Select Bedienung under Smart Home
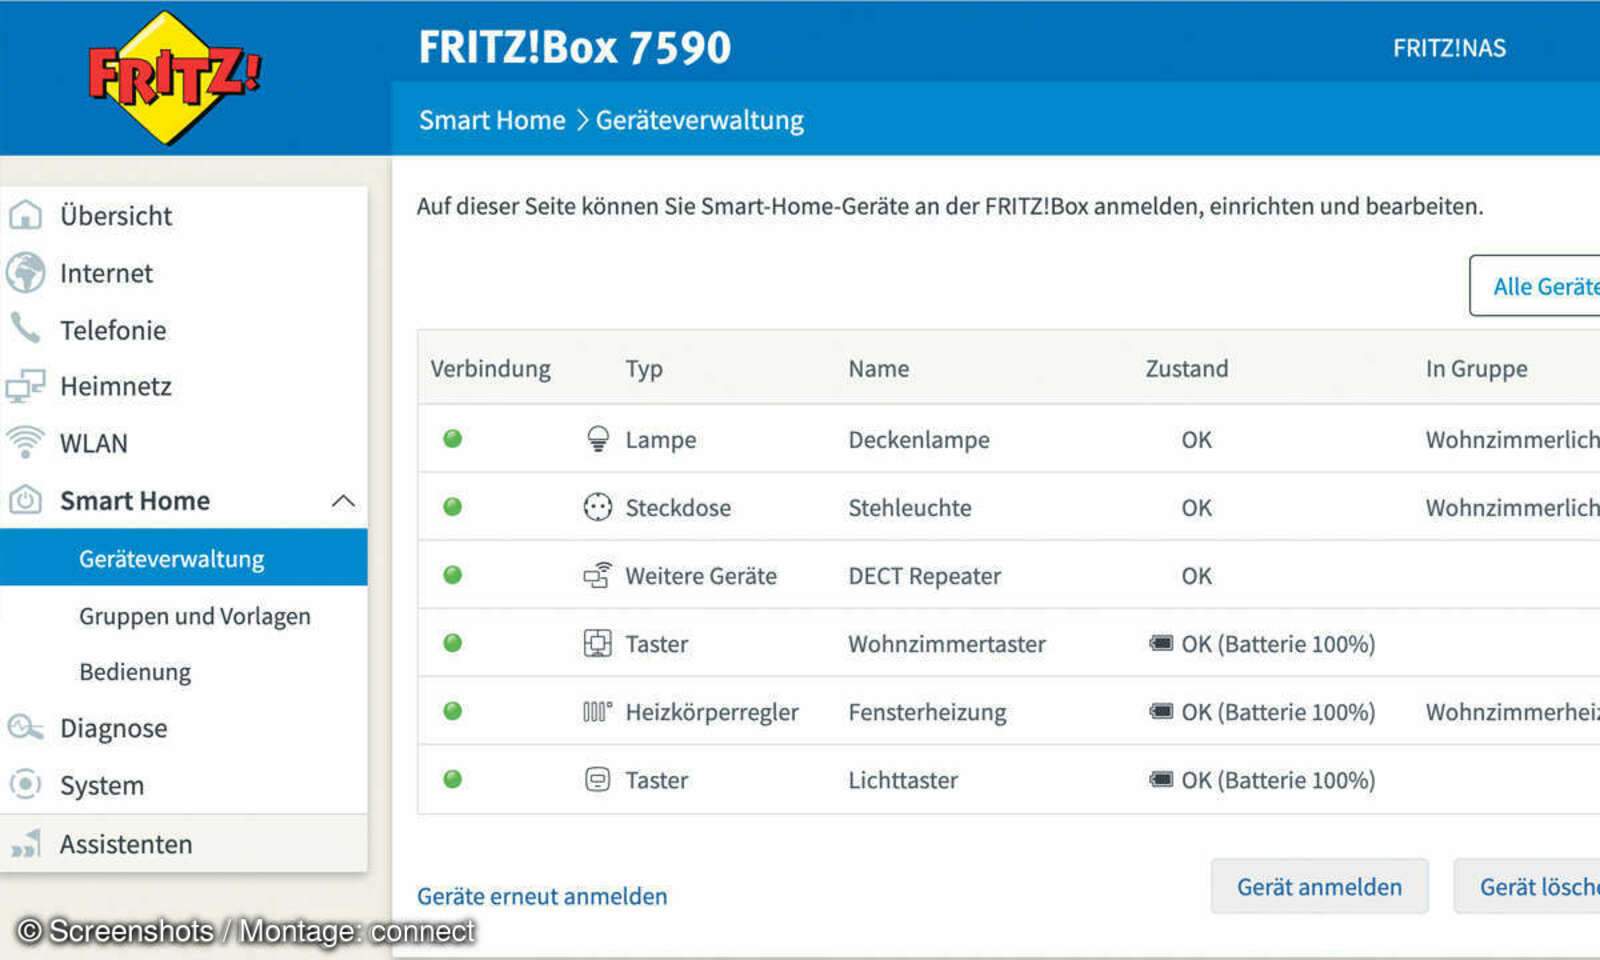This screenshot has width=1600, height=960. 134,671
